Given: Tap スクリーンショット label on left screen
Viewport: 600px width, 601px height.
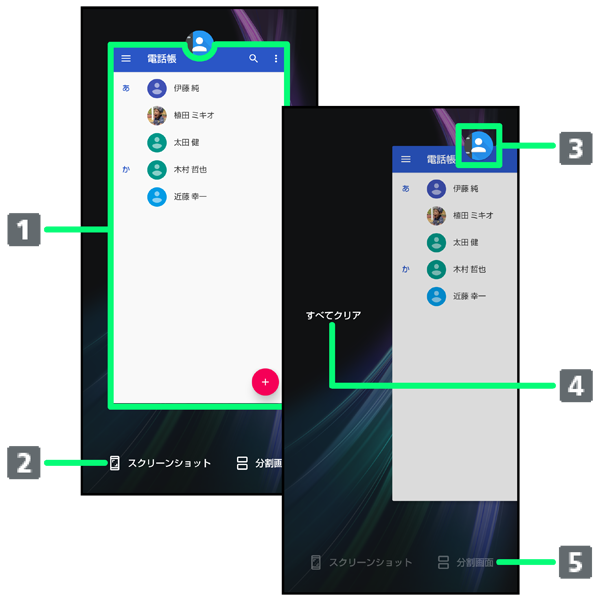Looking at the screenshot, I should pyautogui.click(x=169, y=463).
